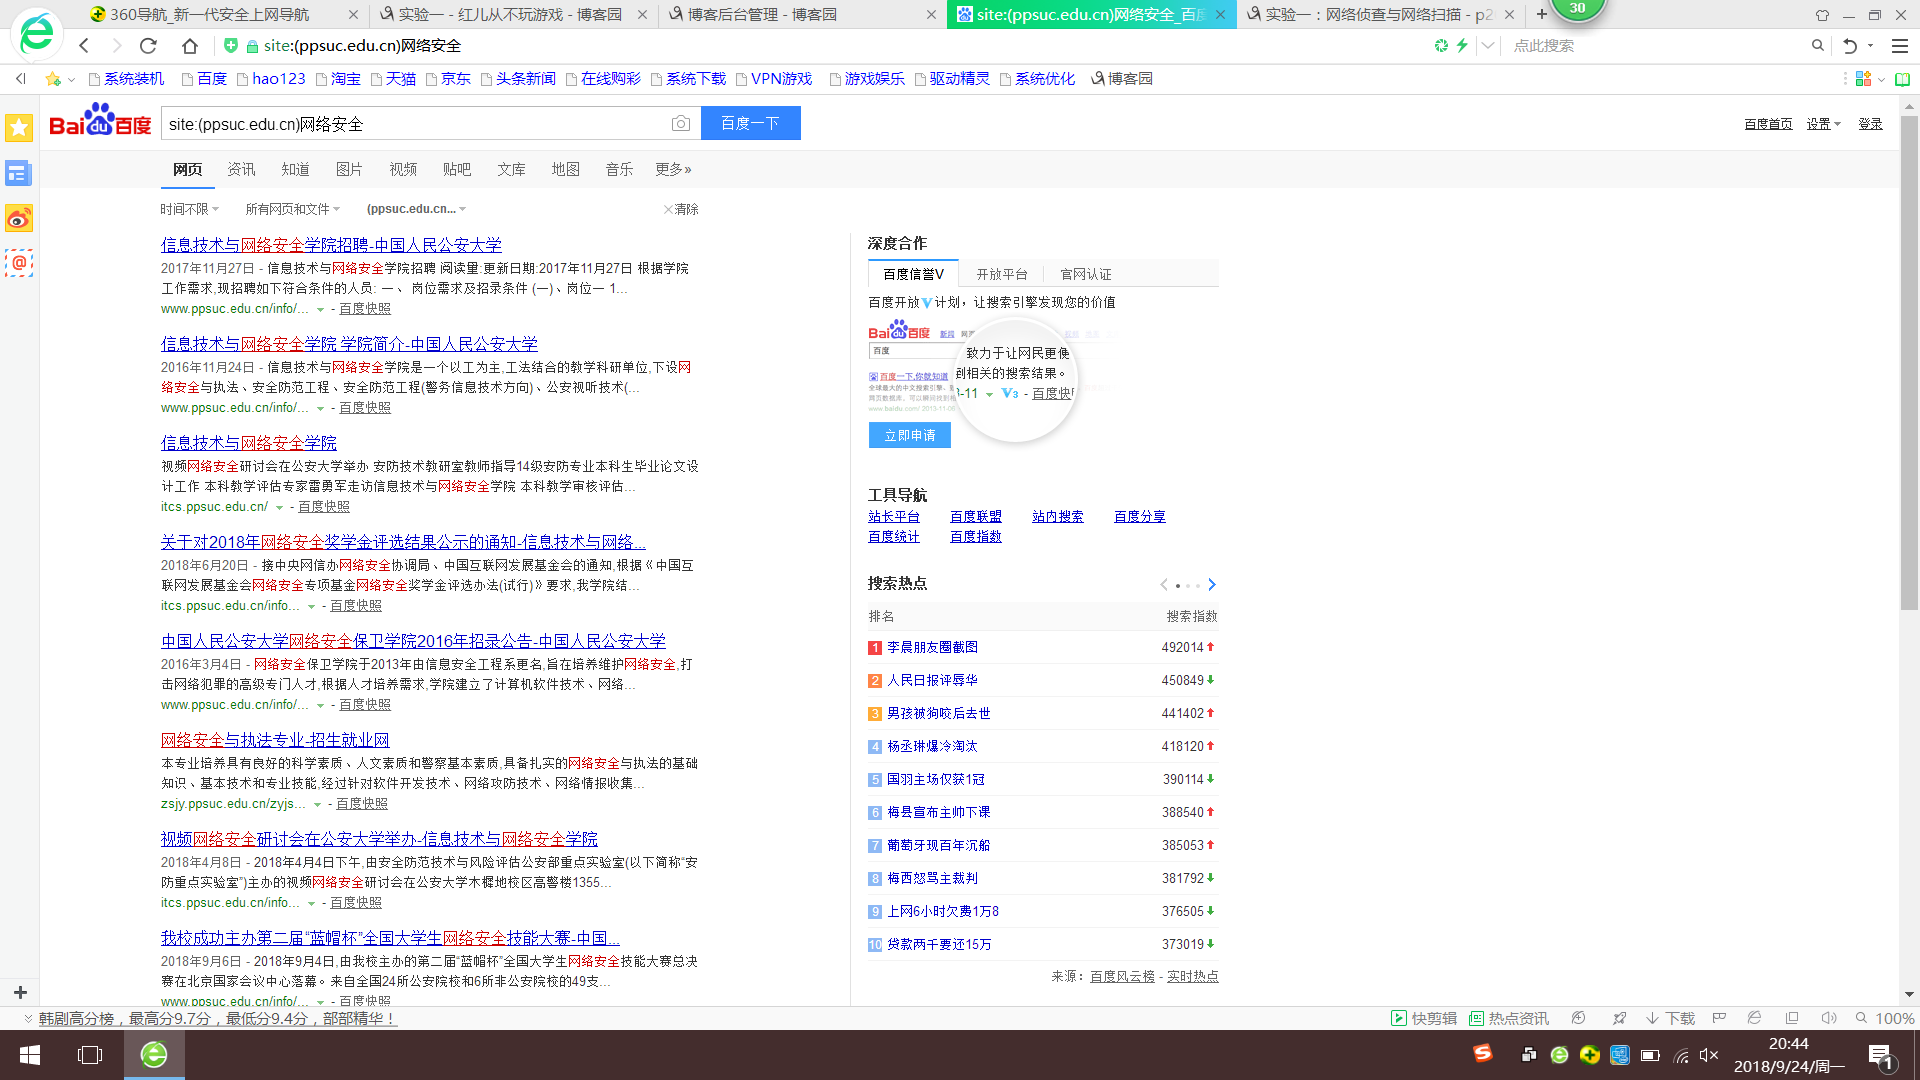Toggle the volume mute tray icon
This screenshot has height=1080, width=1920.
pos(1708,1055)
